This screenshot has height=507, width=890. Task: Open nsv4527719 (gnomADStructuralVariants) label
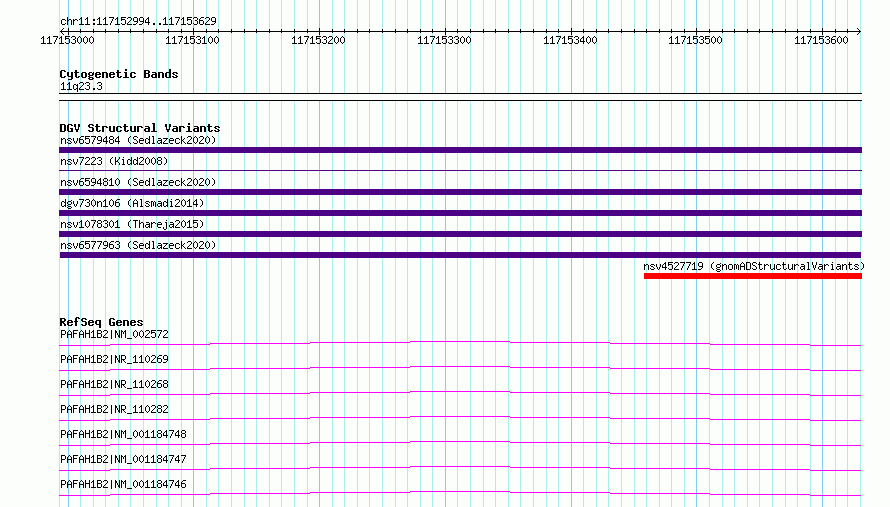754,266
